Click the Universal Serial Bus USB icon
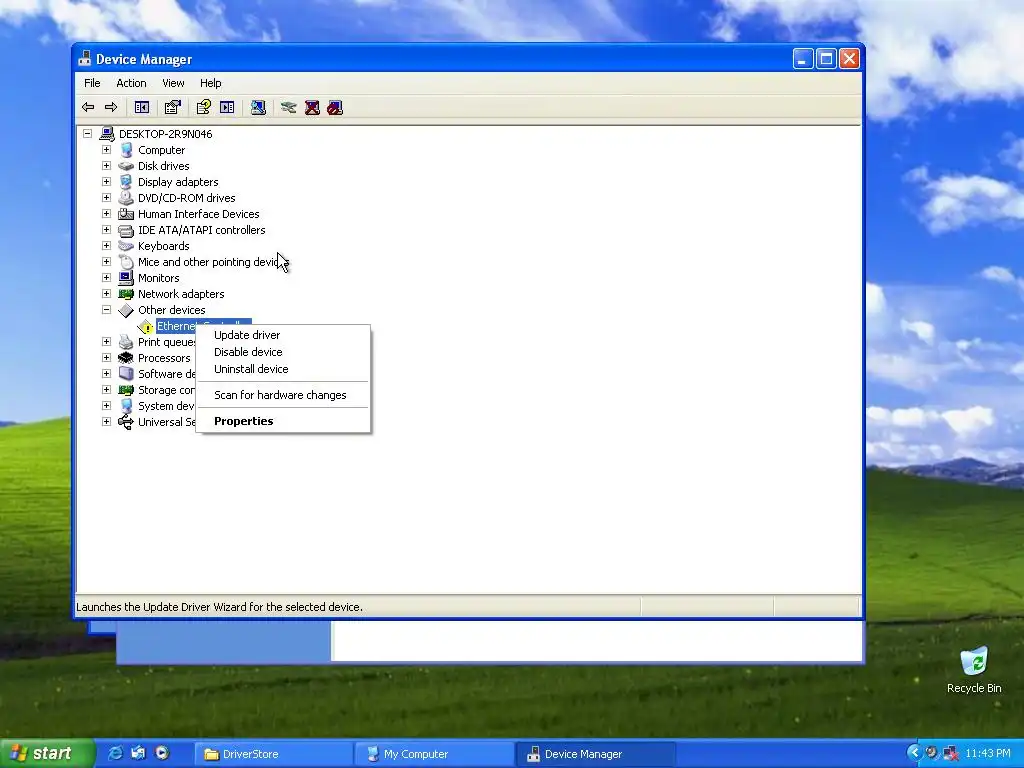The image size is (1024, 768). [126, 422]
